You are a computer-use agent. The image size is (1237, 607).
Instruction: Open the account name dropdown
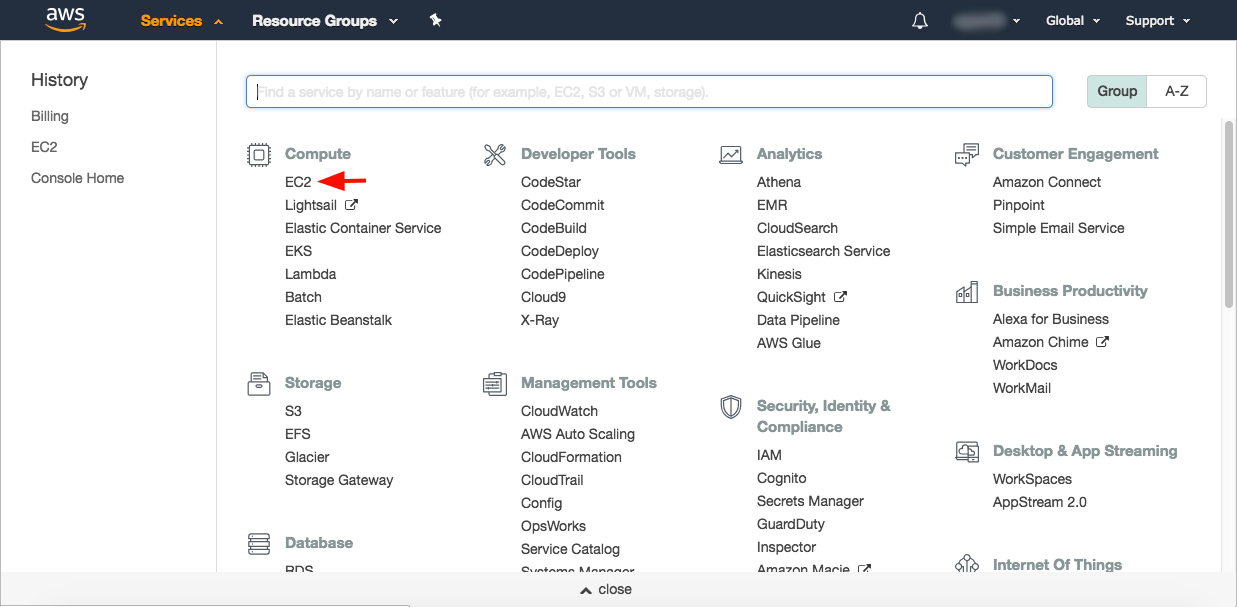click(x=985, y=21)
